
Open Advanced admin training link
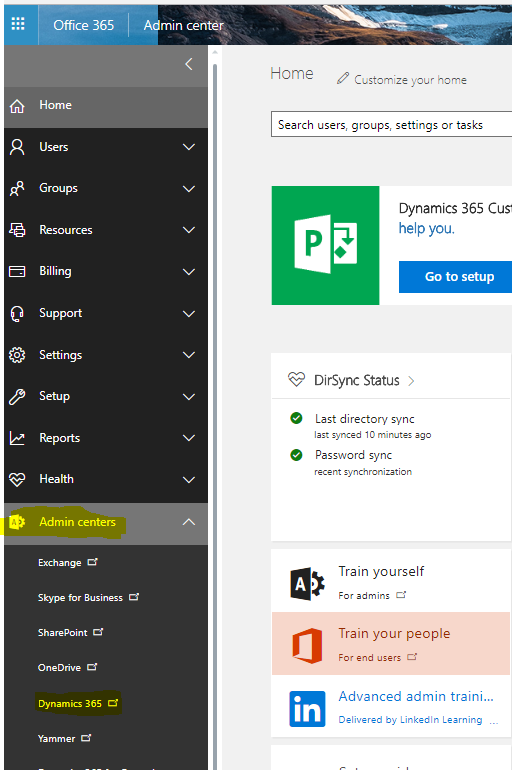(416, 696)
